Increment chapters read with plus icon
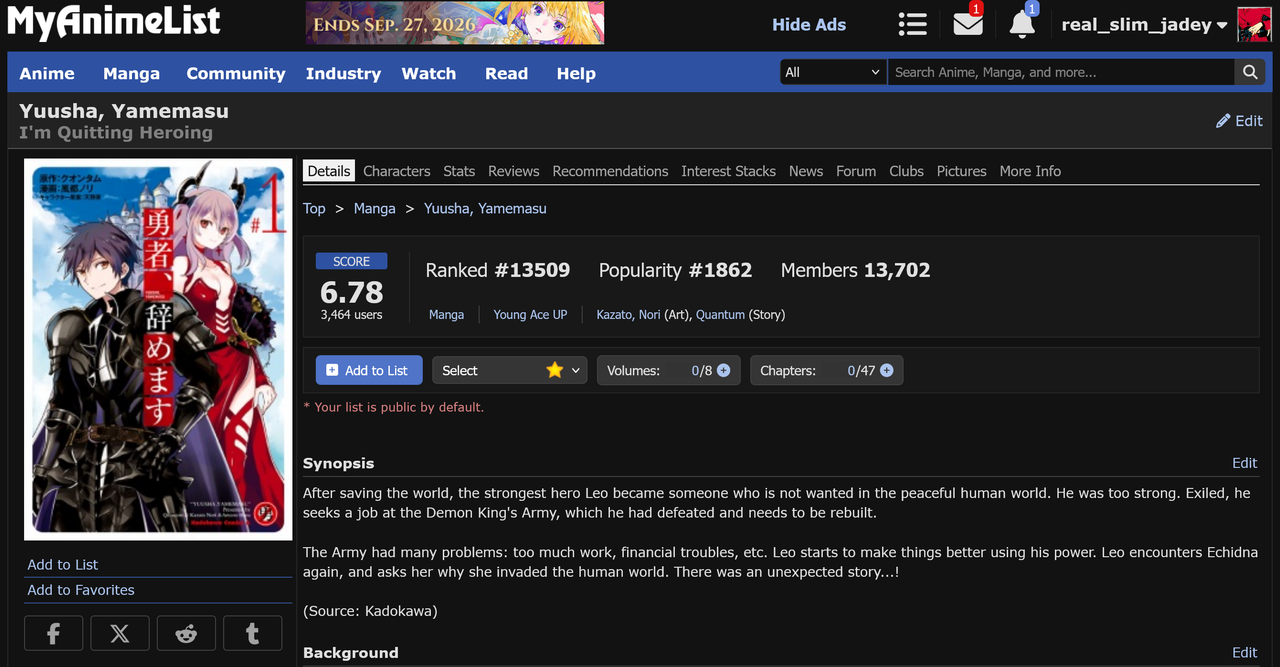Screen dimensions: 1280x667 [x=886, y=370]
